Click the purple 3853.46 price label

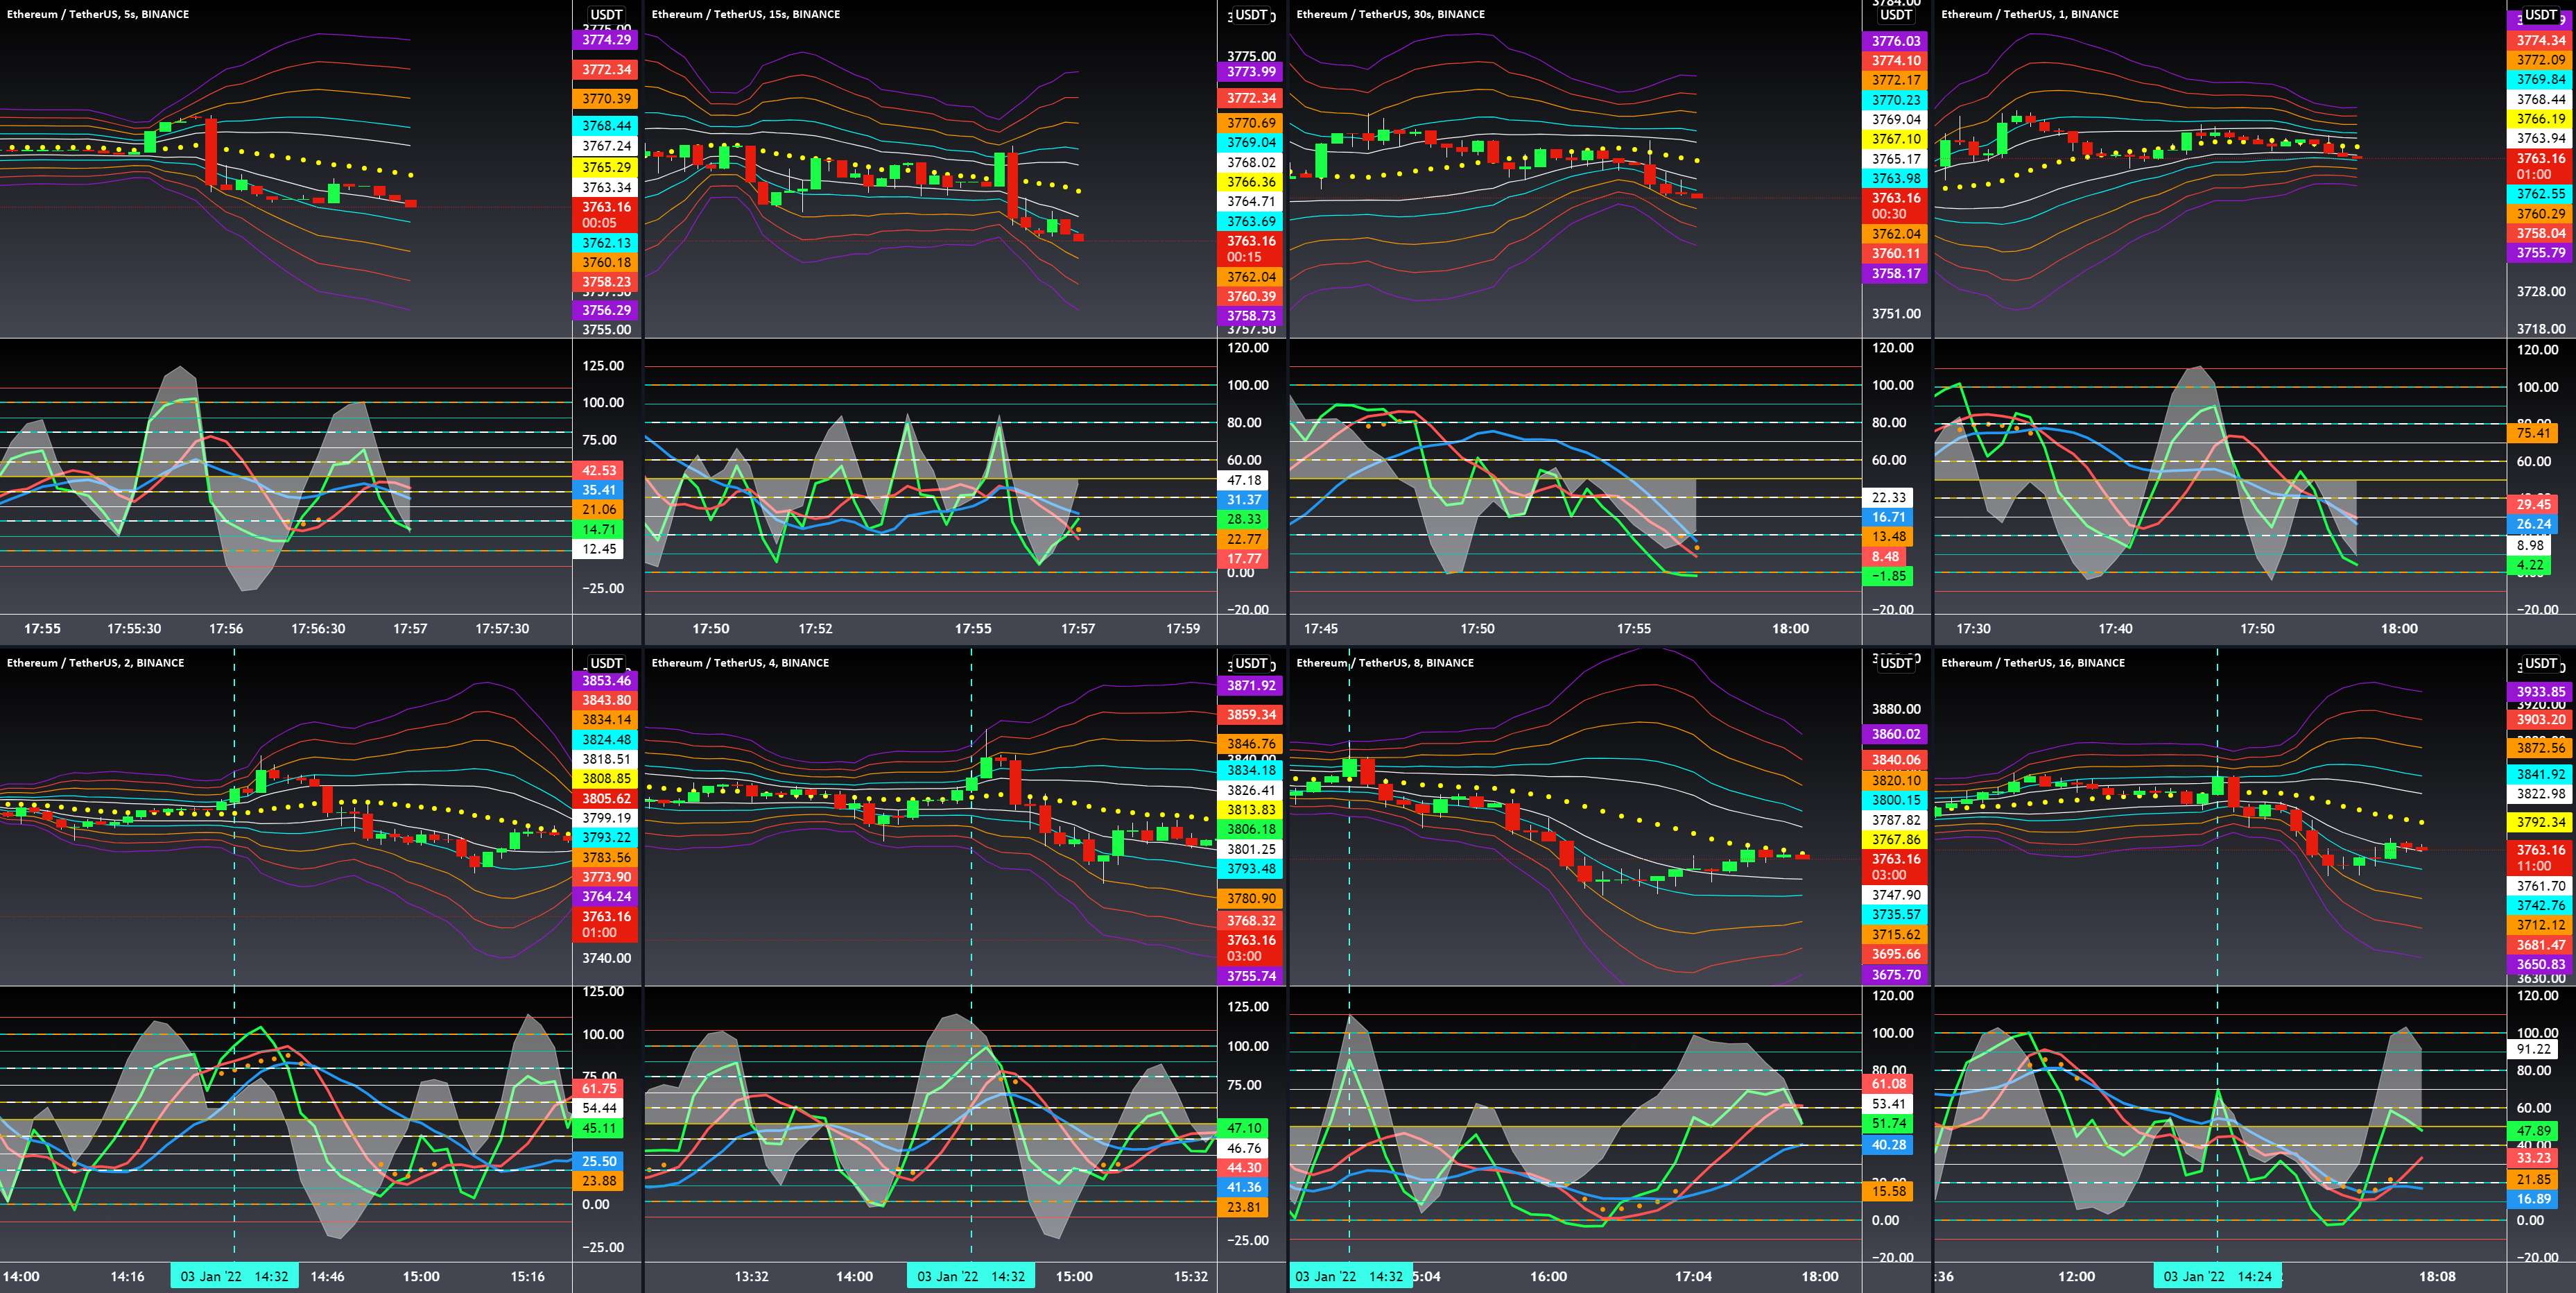click(x=606, y=680)
